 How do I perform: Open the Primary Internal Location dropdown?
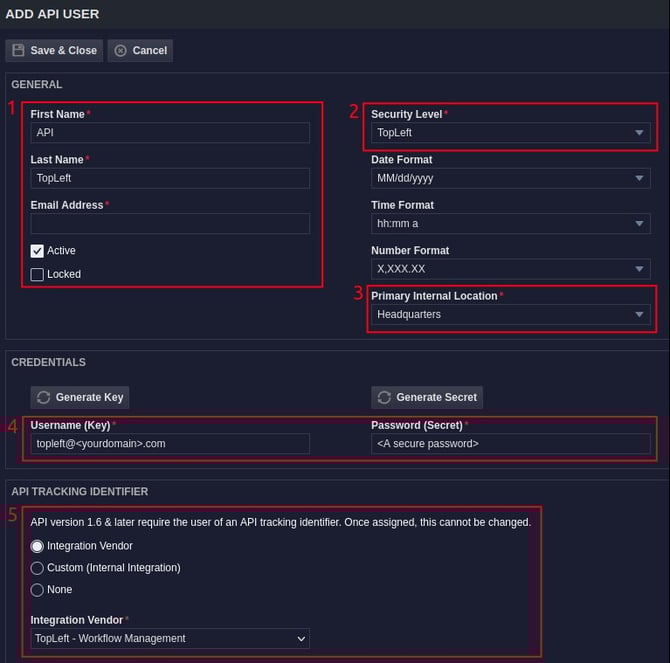coord(510,315)
